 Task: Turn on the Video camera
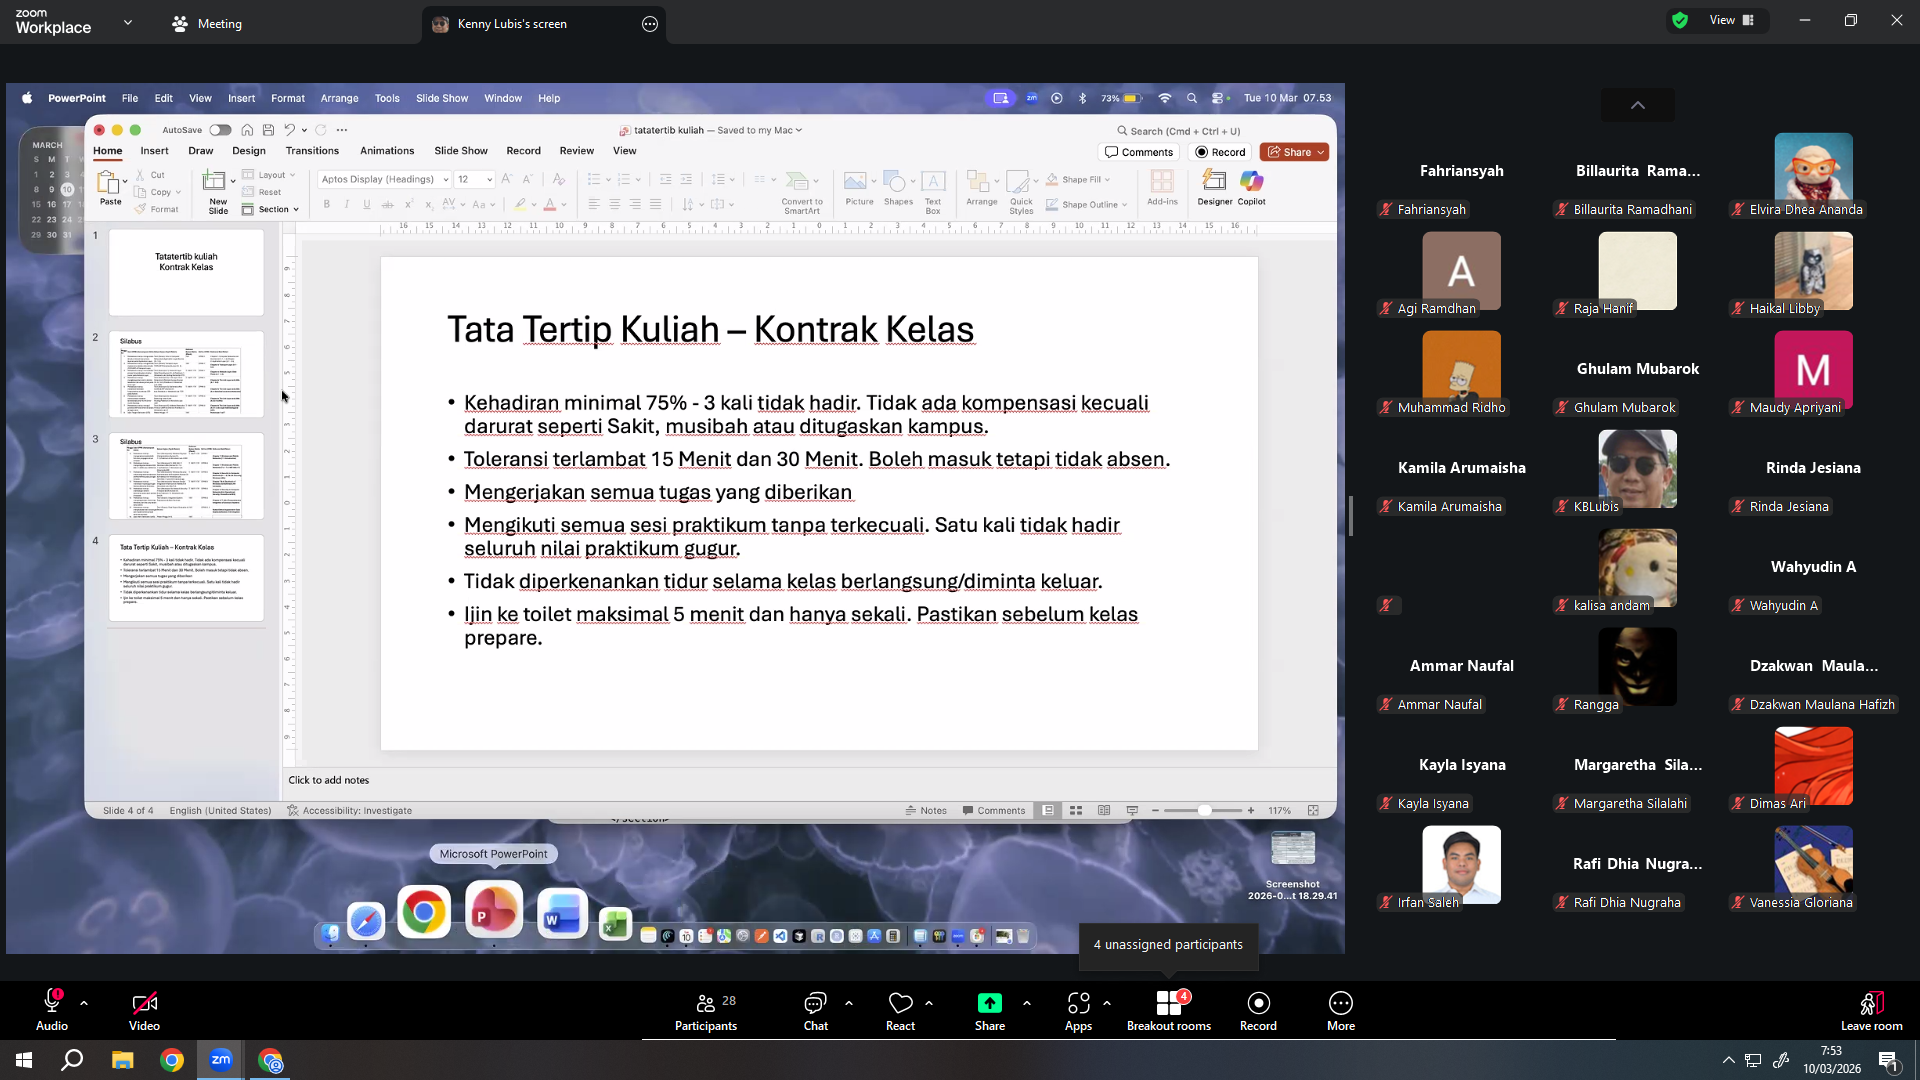(144, 1011)
